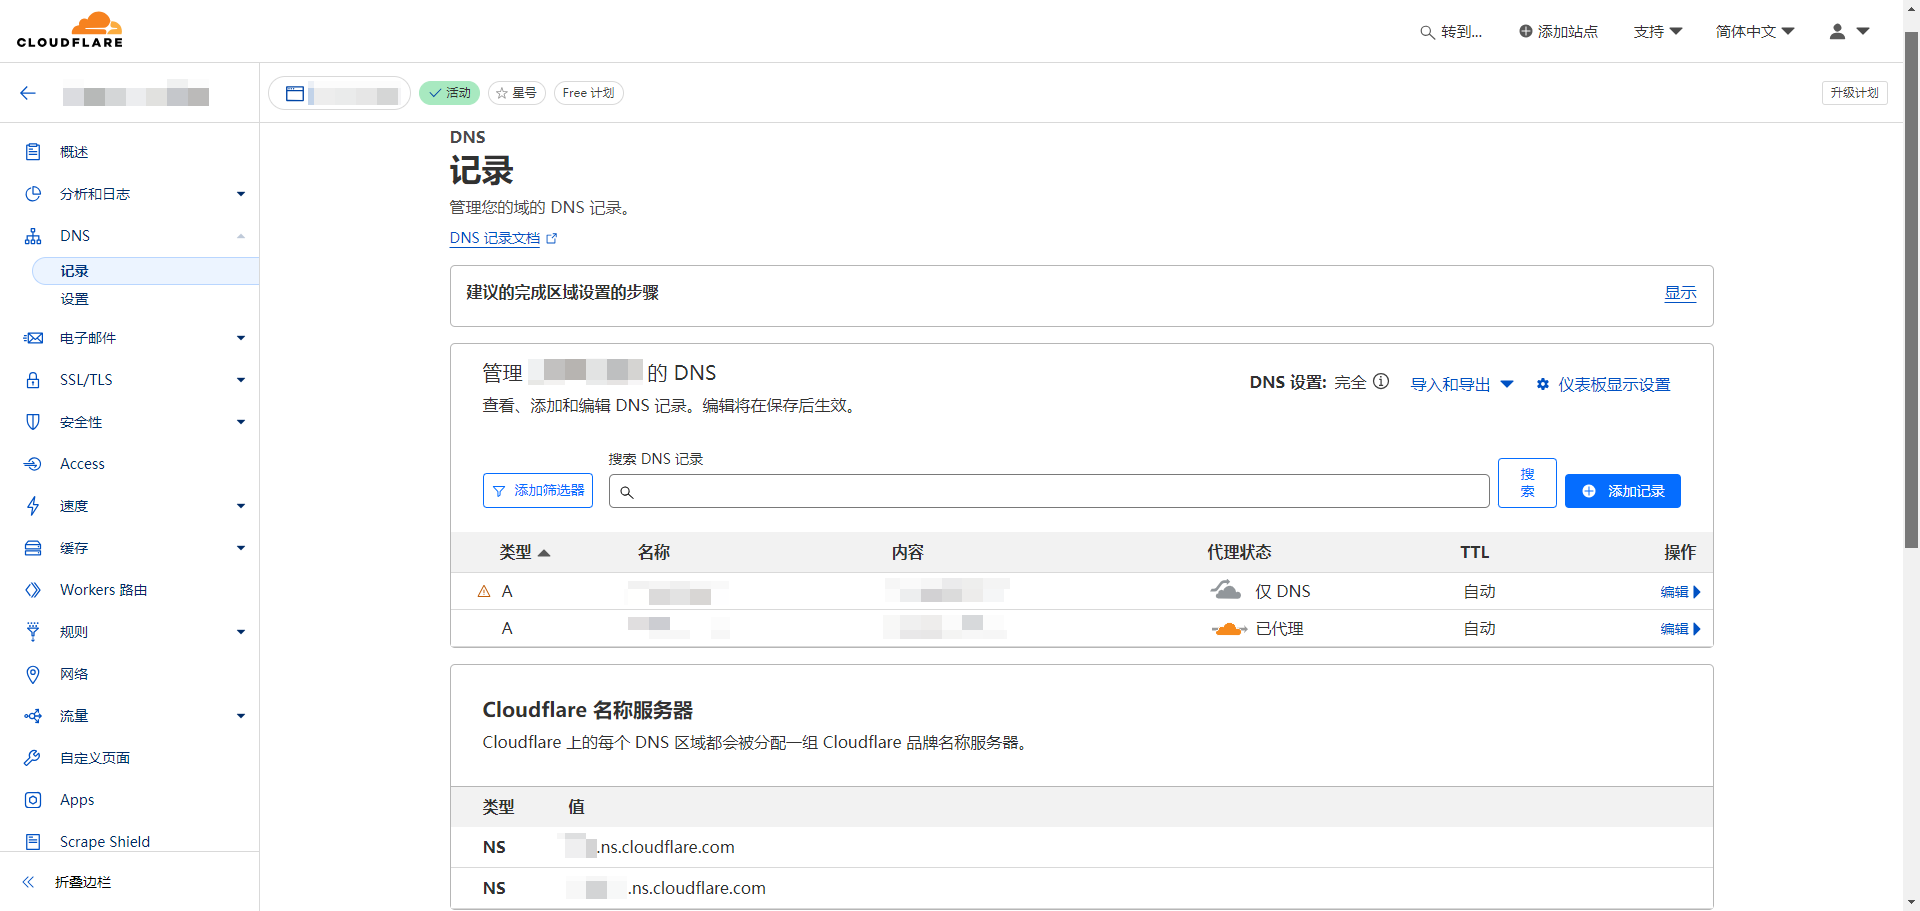This screenshot has width=1920, height=911.
Task: Expand the 速度 sidebar section
Action: [241, 506]
